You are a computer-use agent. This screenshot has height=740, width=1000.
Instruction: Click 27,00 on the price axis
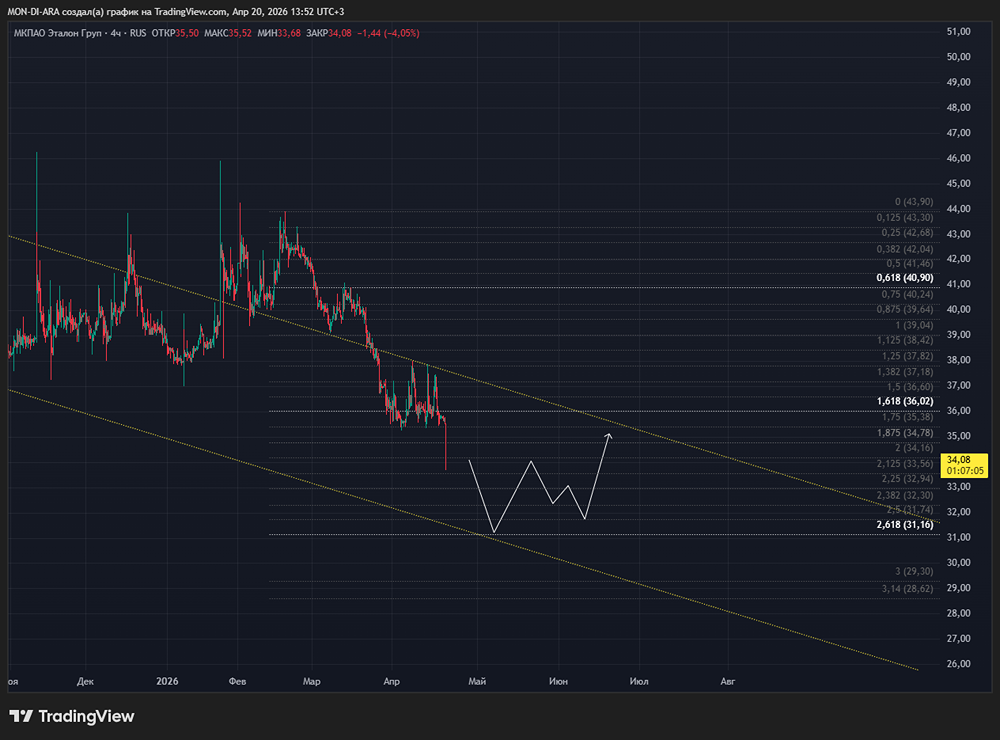click(x=959, y=638)
